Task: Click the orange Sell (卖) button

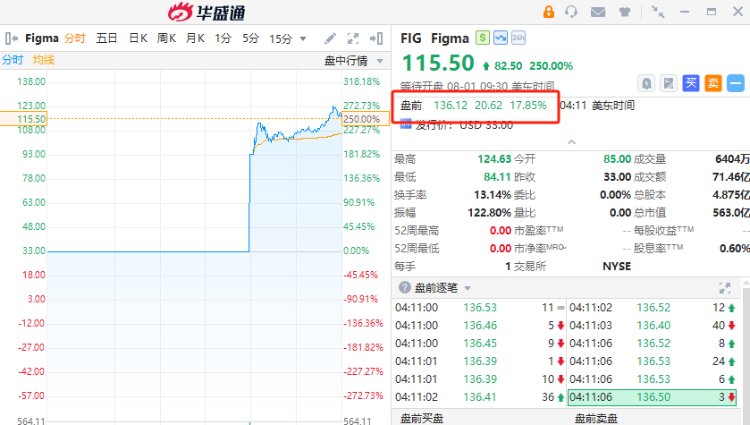Action: (713, 84)
